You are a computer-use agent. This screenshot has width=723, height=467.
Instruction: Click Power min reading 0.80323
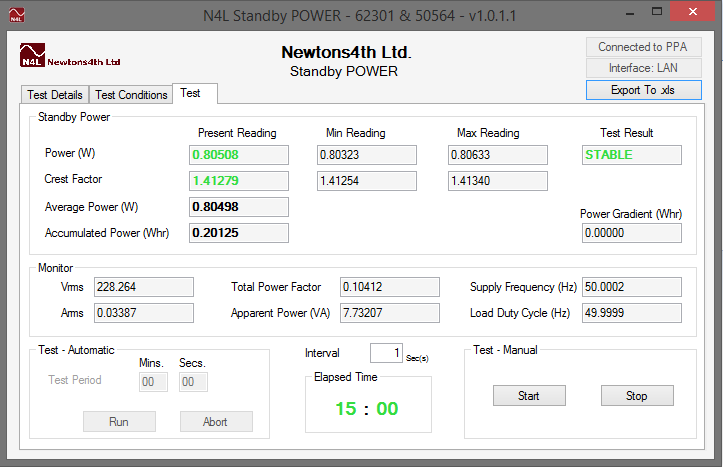pos(367,155)
